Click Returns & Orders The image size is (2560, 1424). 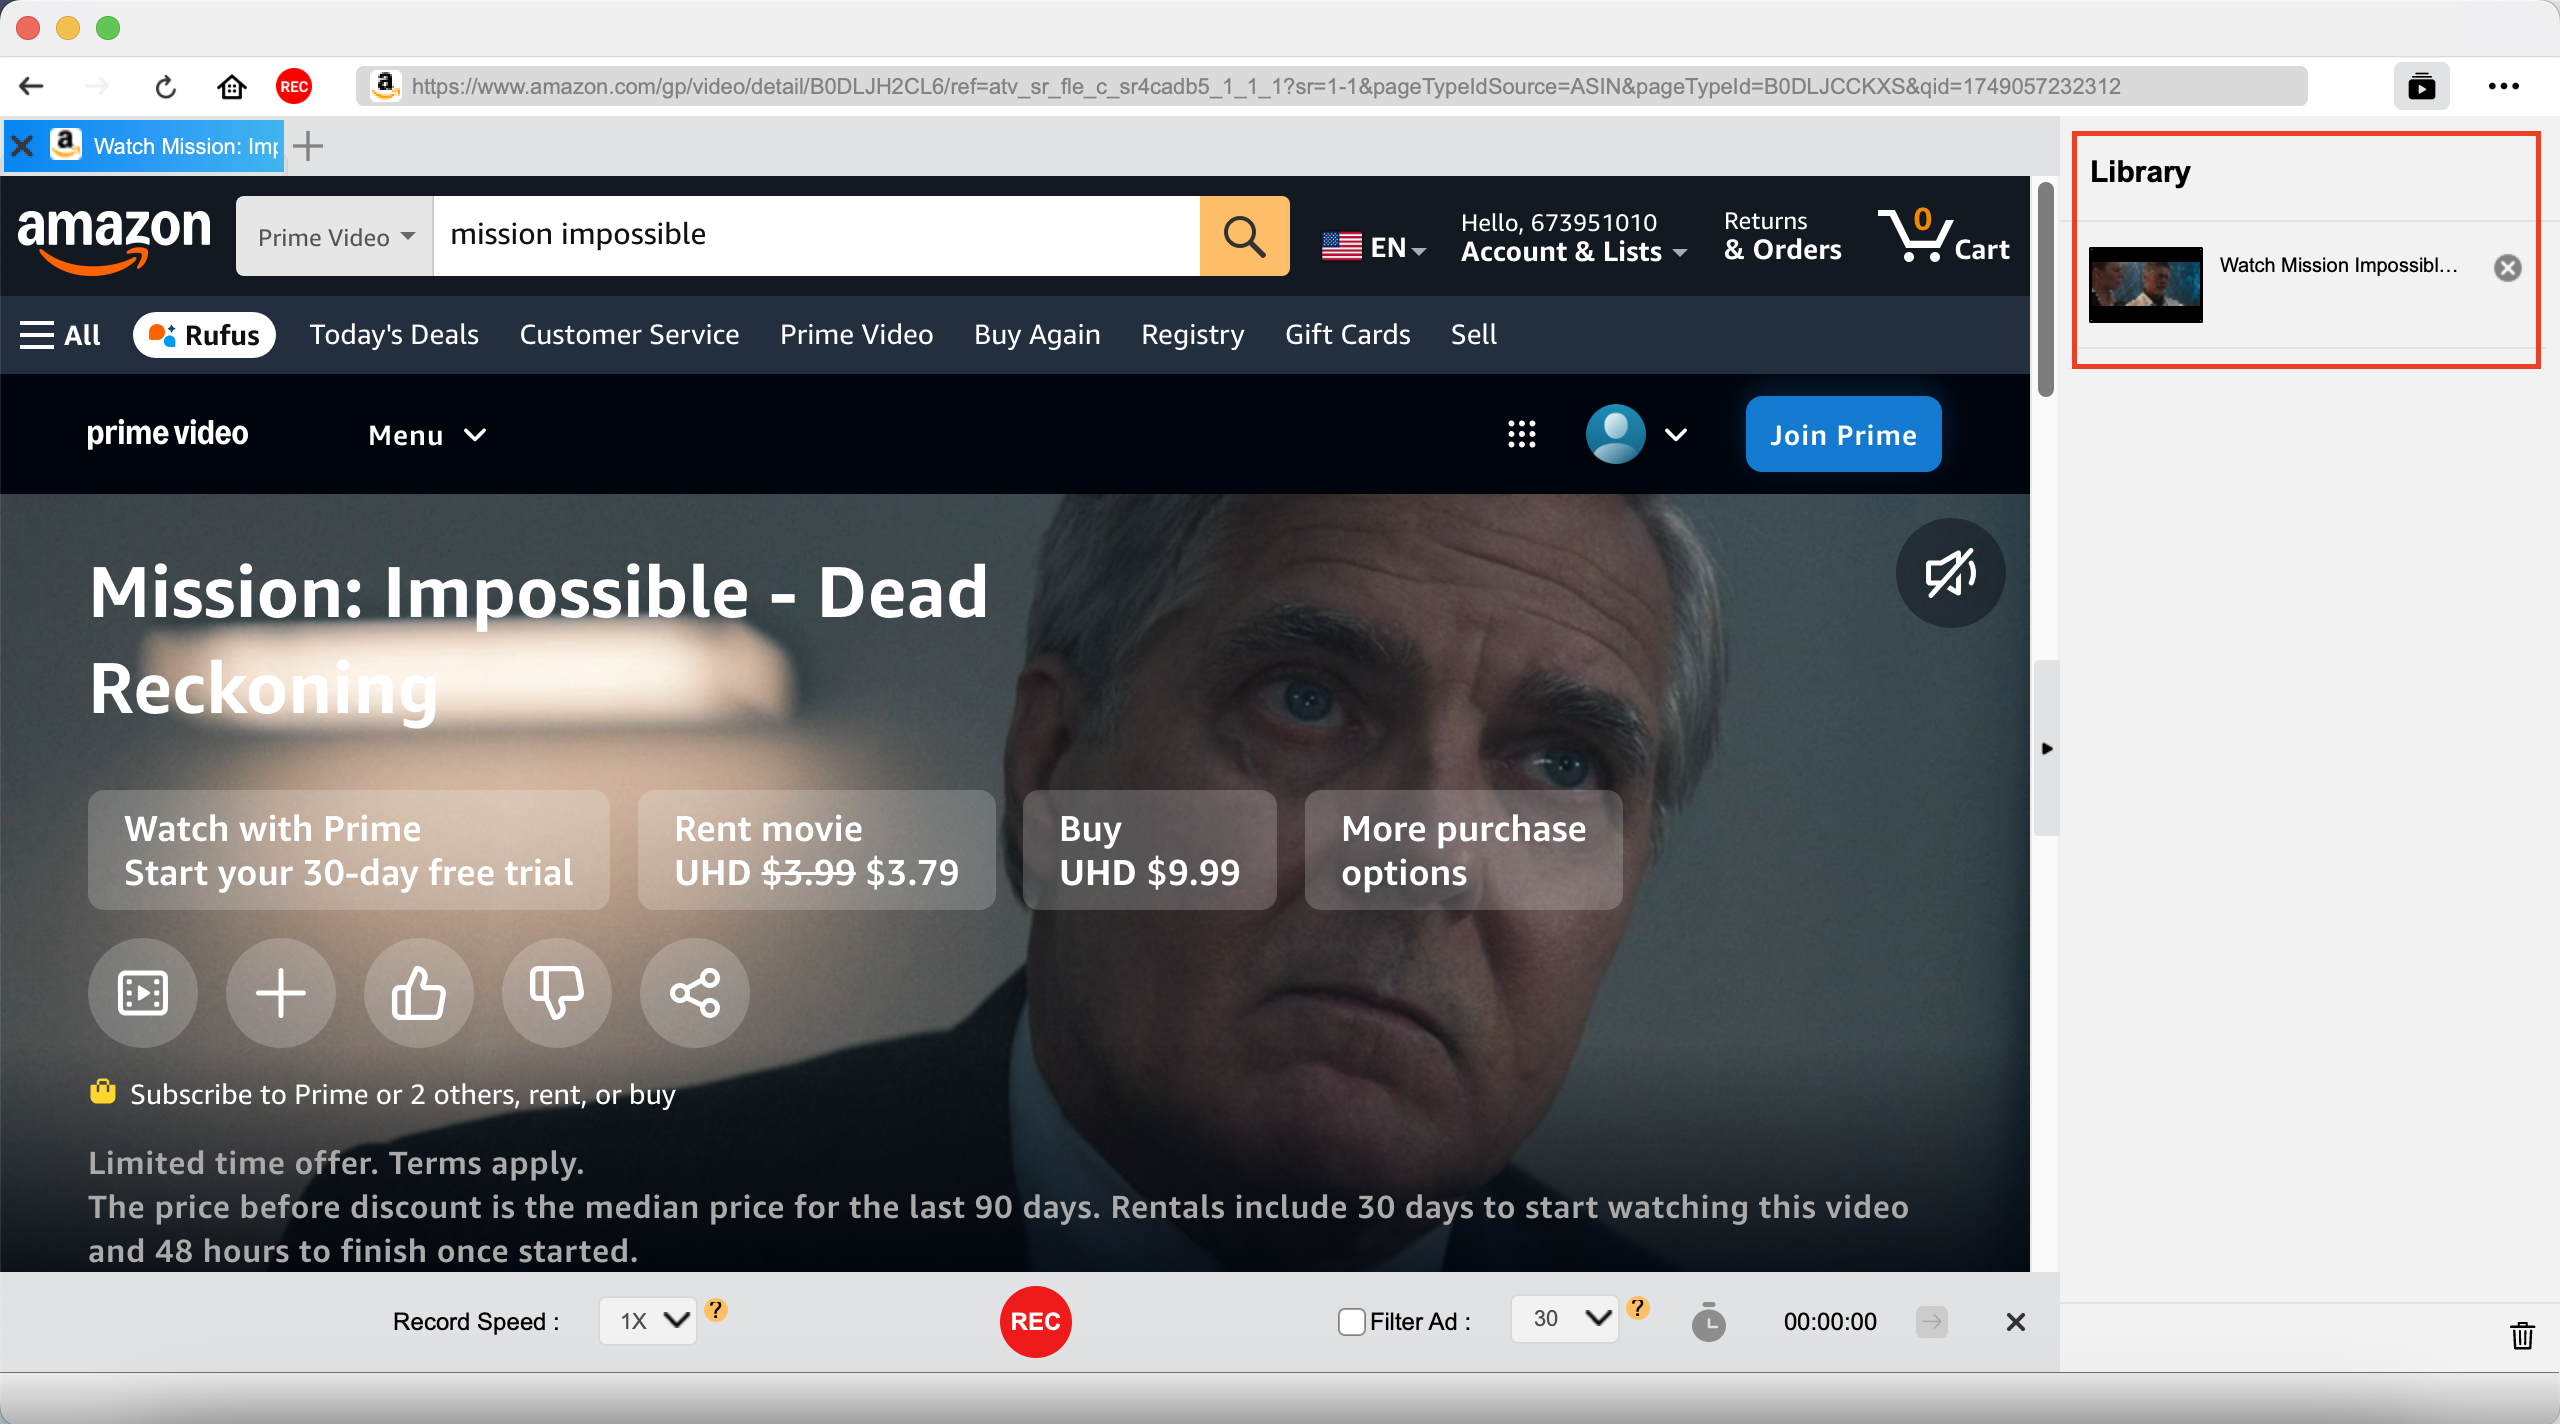pos(1782,236)
